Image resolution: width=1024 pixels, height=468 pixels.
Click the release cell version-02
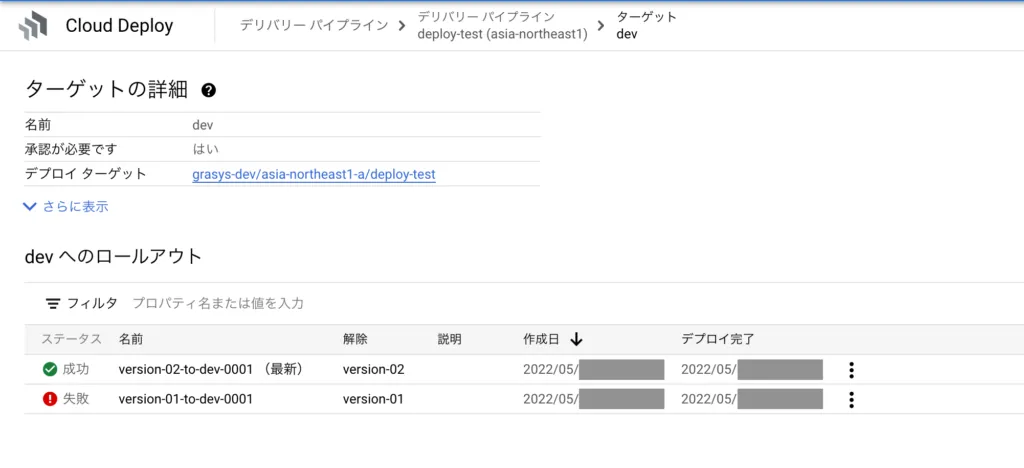(x=374, y=369)
